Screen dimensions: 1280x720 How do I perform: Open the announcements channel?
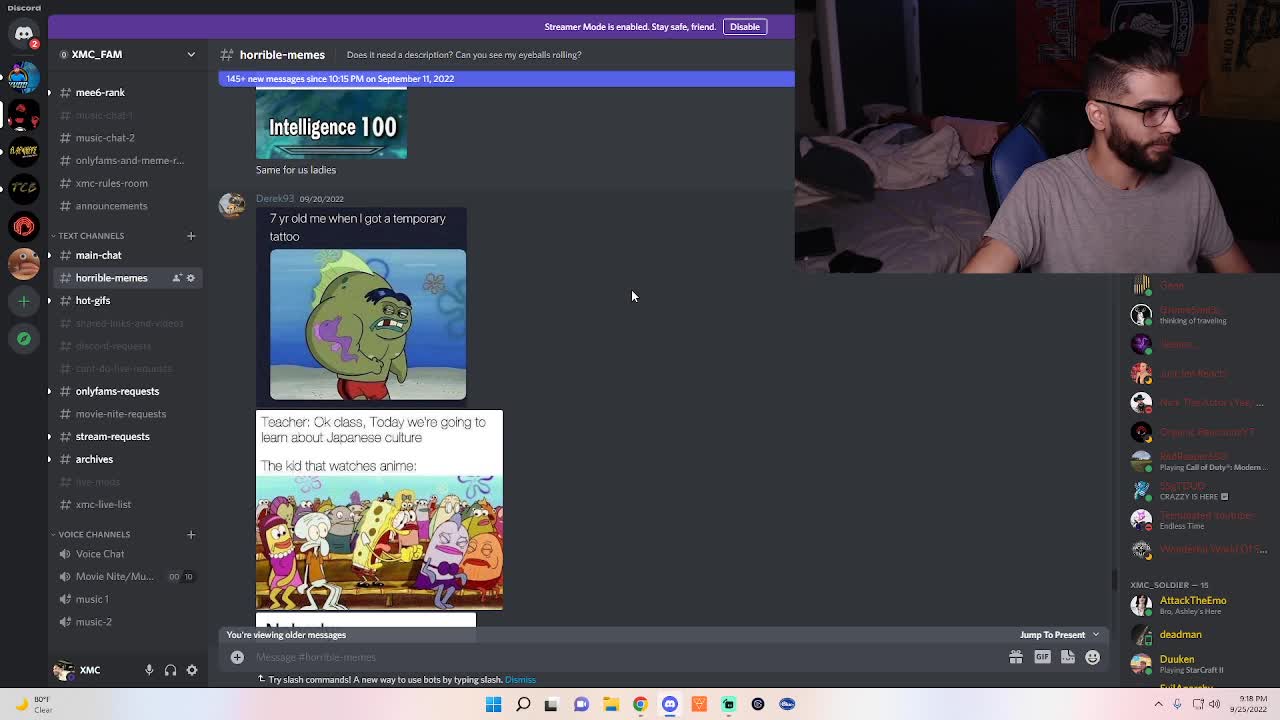[x=128, y=206]
